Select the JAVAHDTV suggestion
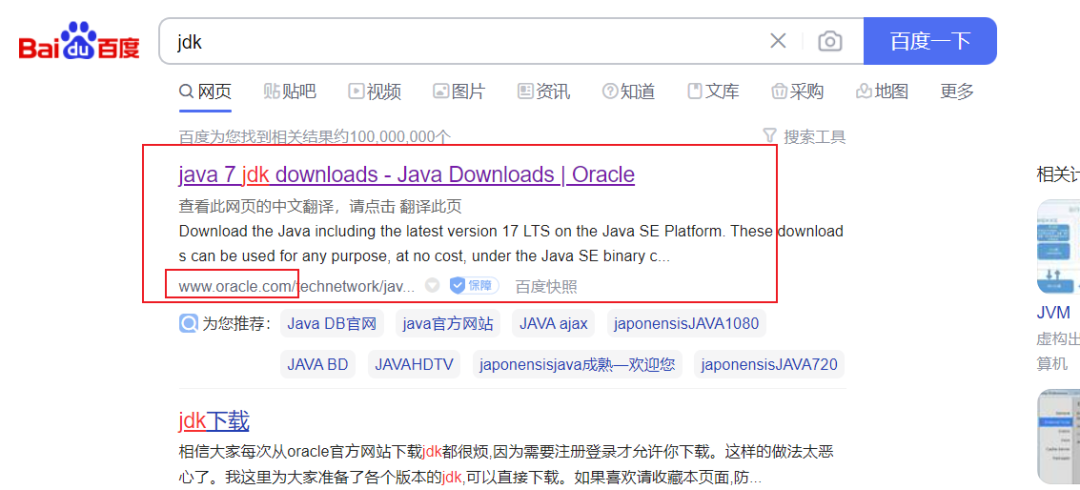Screen dimensions: 1080x490 (x=414, y=365)
